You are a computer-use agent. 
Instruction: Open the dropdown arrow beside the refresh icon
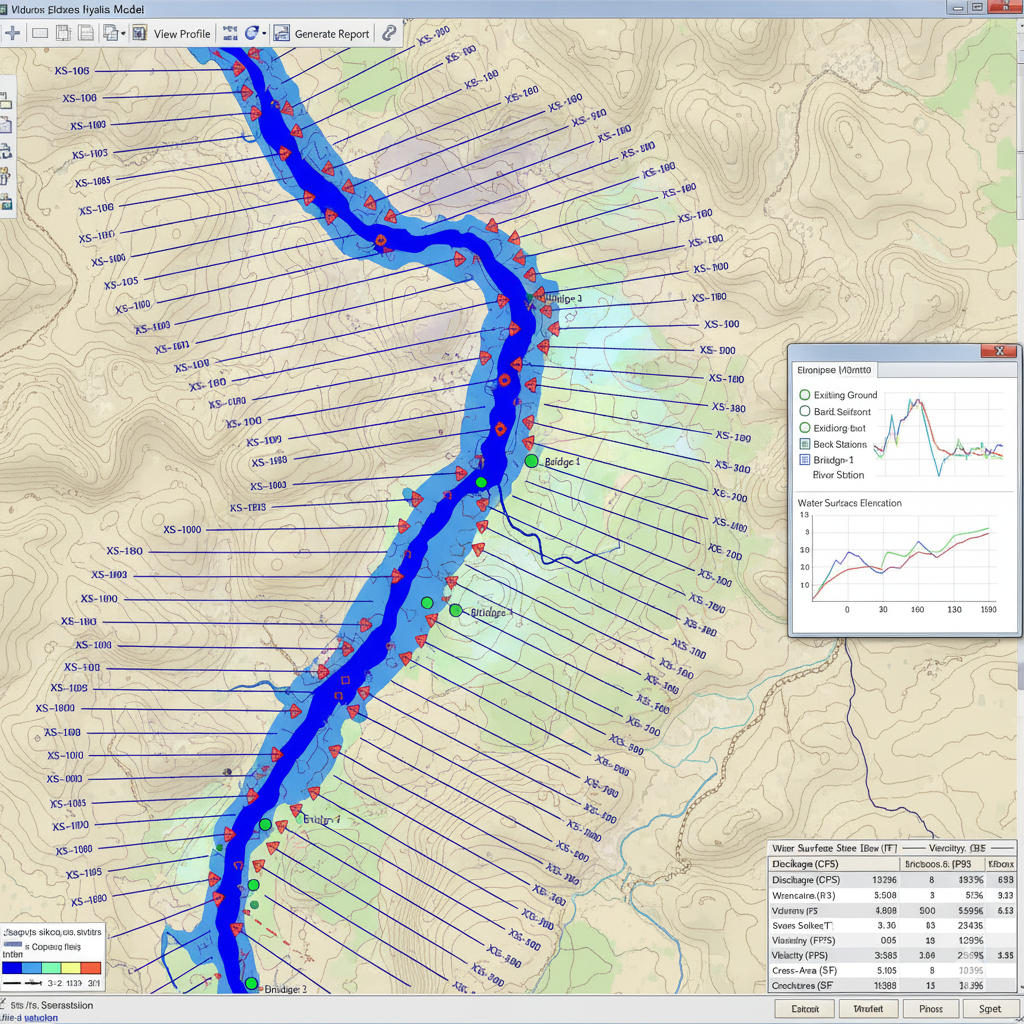(x=264, y=33)
